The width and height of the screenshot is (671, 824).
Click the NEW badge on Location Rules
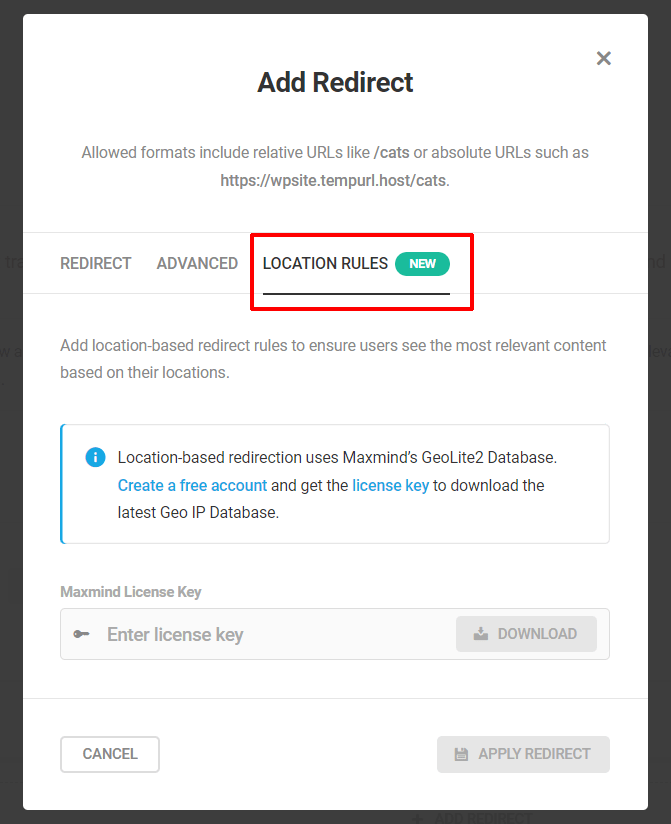[x=422, y=264]
